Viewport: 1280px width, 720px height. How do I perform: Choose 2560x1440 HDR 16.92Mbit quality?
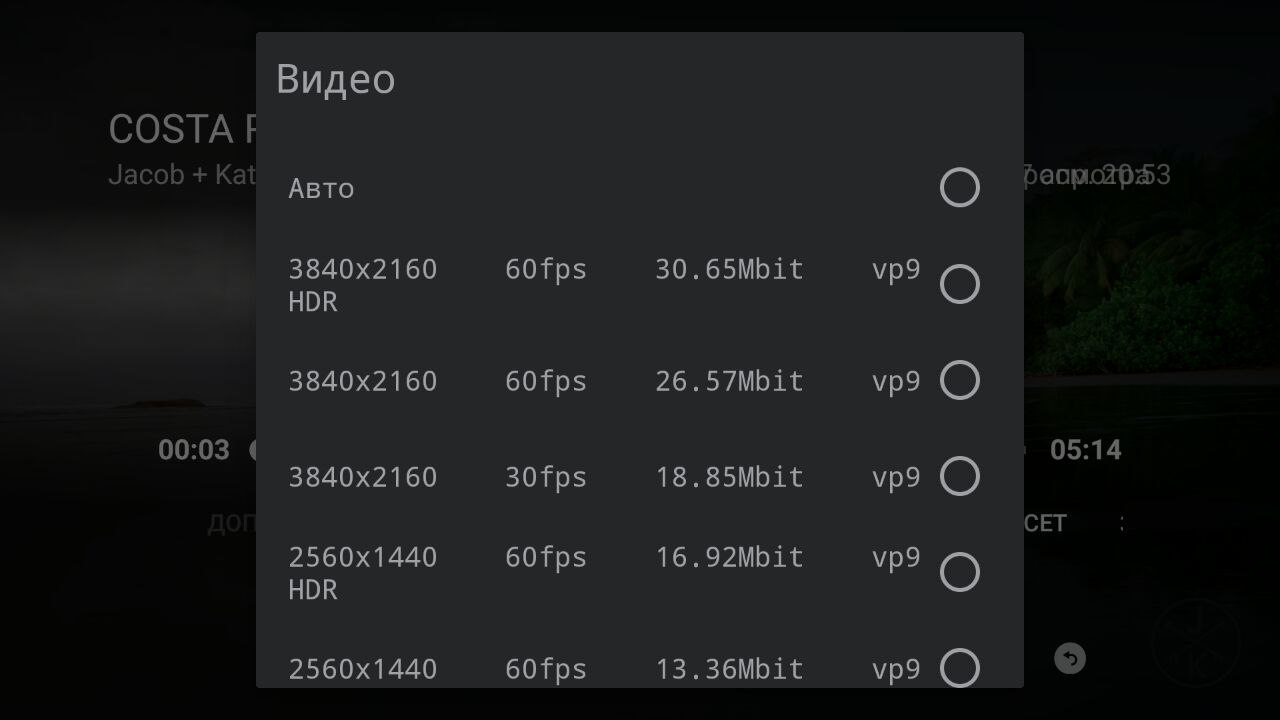(640, 572)
